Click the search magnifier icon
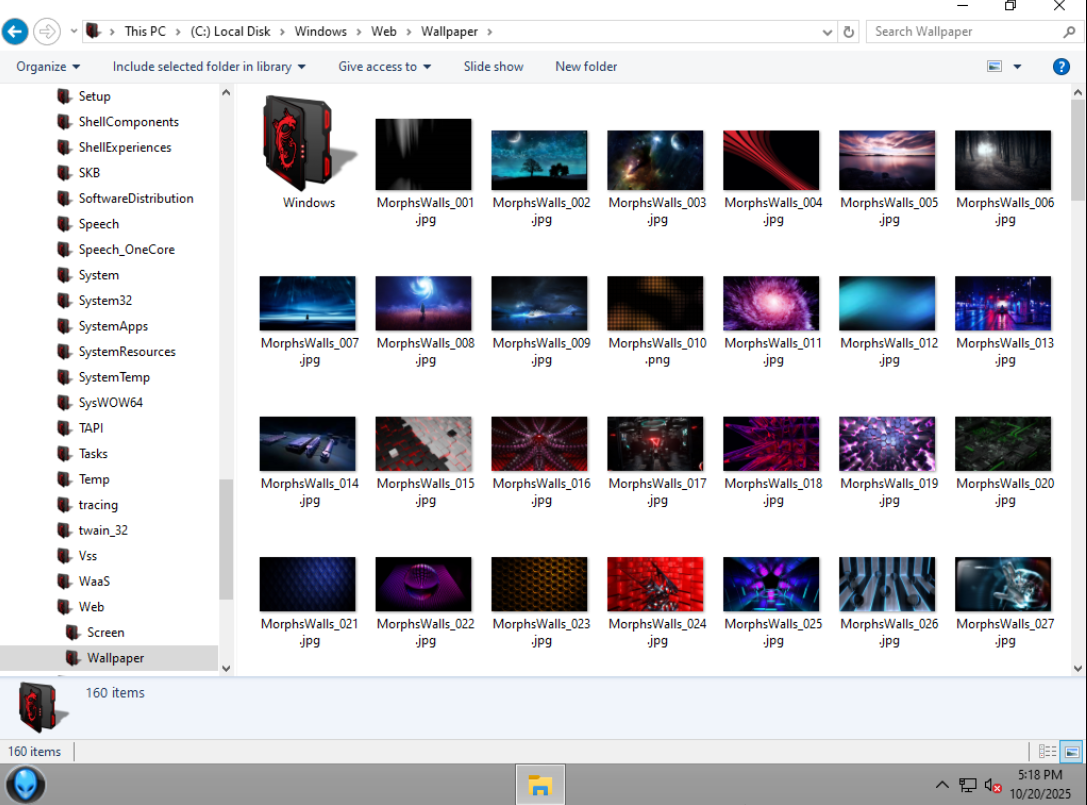1087x805 pixels. 1069,31
